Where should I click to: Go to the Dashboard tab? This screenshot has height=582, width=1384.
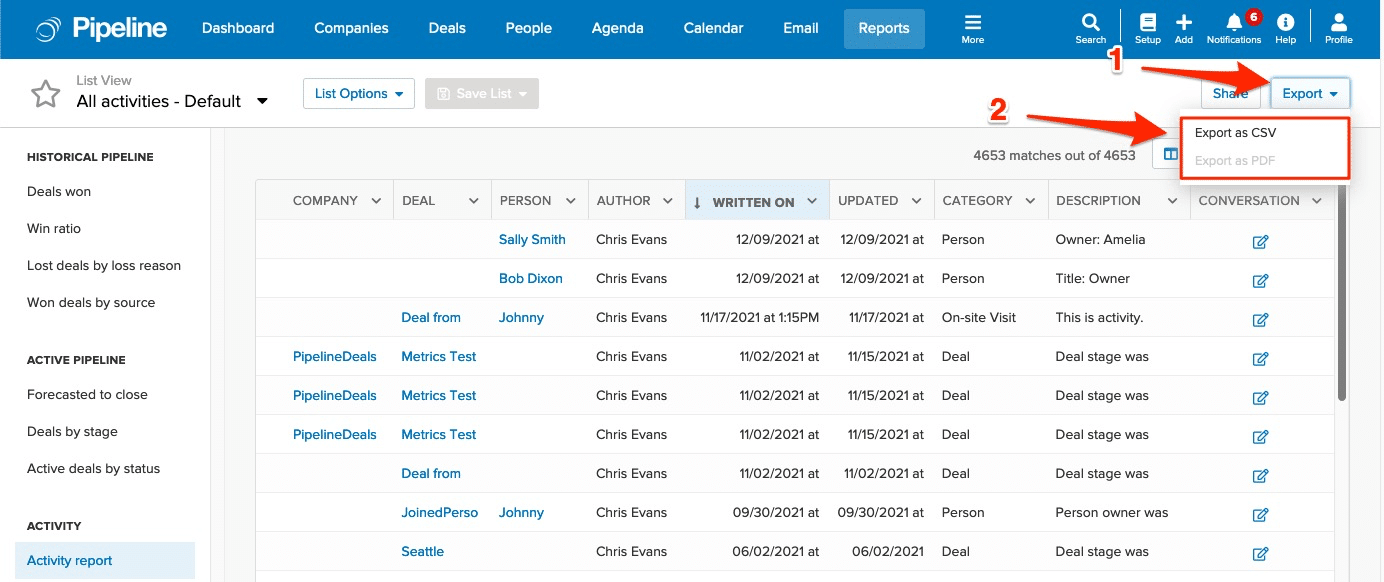point(238,29)
